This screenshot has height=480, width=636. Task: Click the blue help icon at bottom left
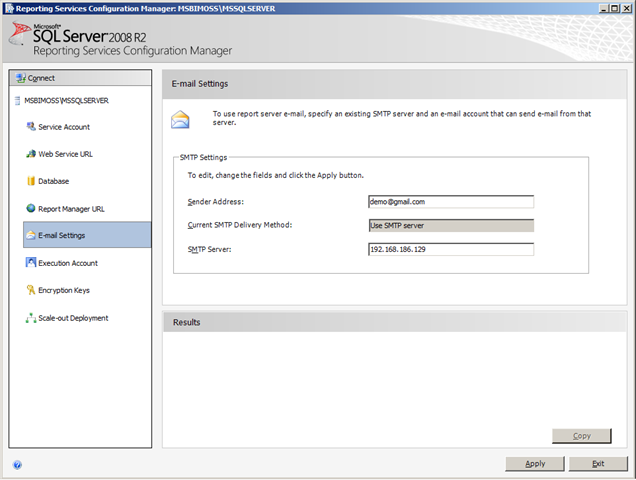(17, 465)
